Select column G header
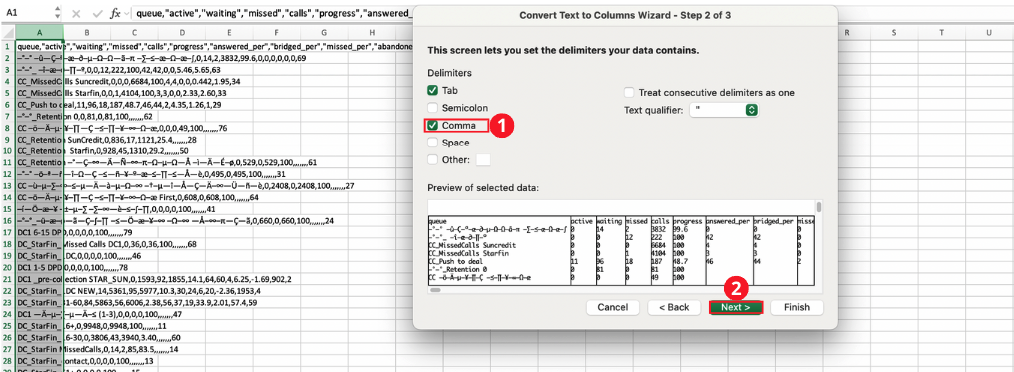The height and width of the screenshot is (372, 1014). click(324, 33)
